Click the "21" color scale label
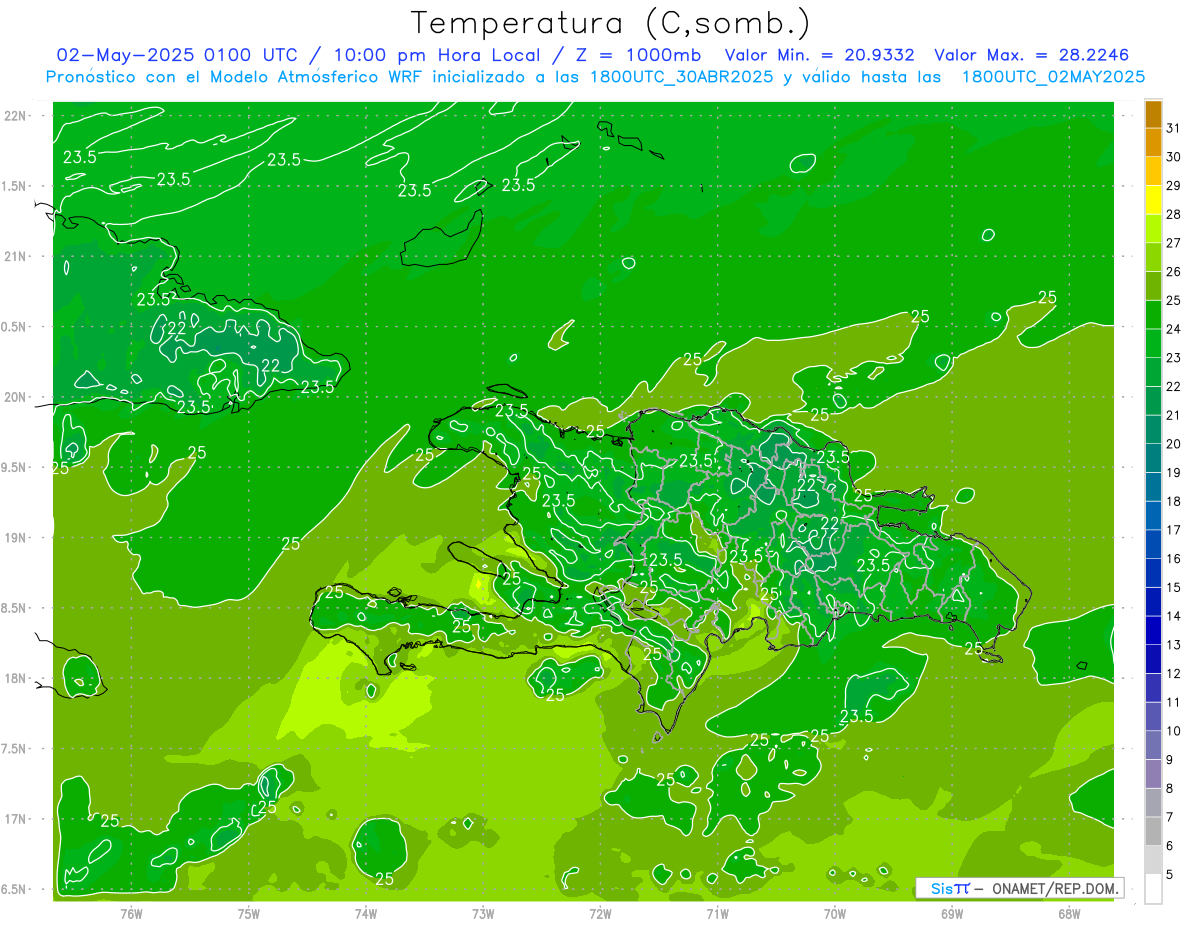Screen dimensions: 1200x927 click(x=1174, y=415)
